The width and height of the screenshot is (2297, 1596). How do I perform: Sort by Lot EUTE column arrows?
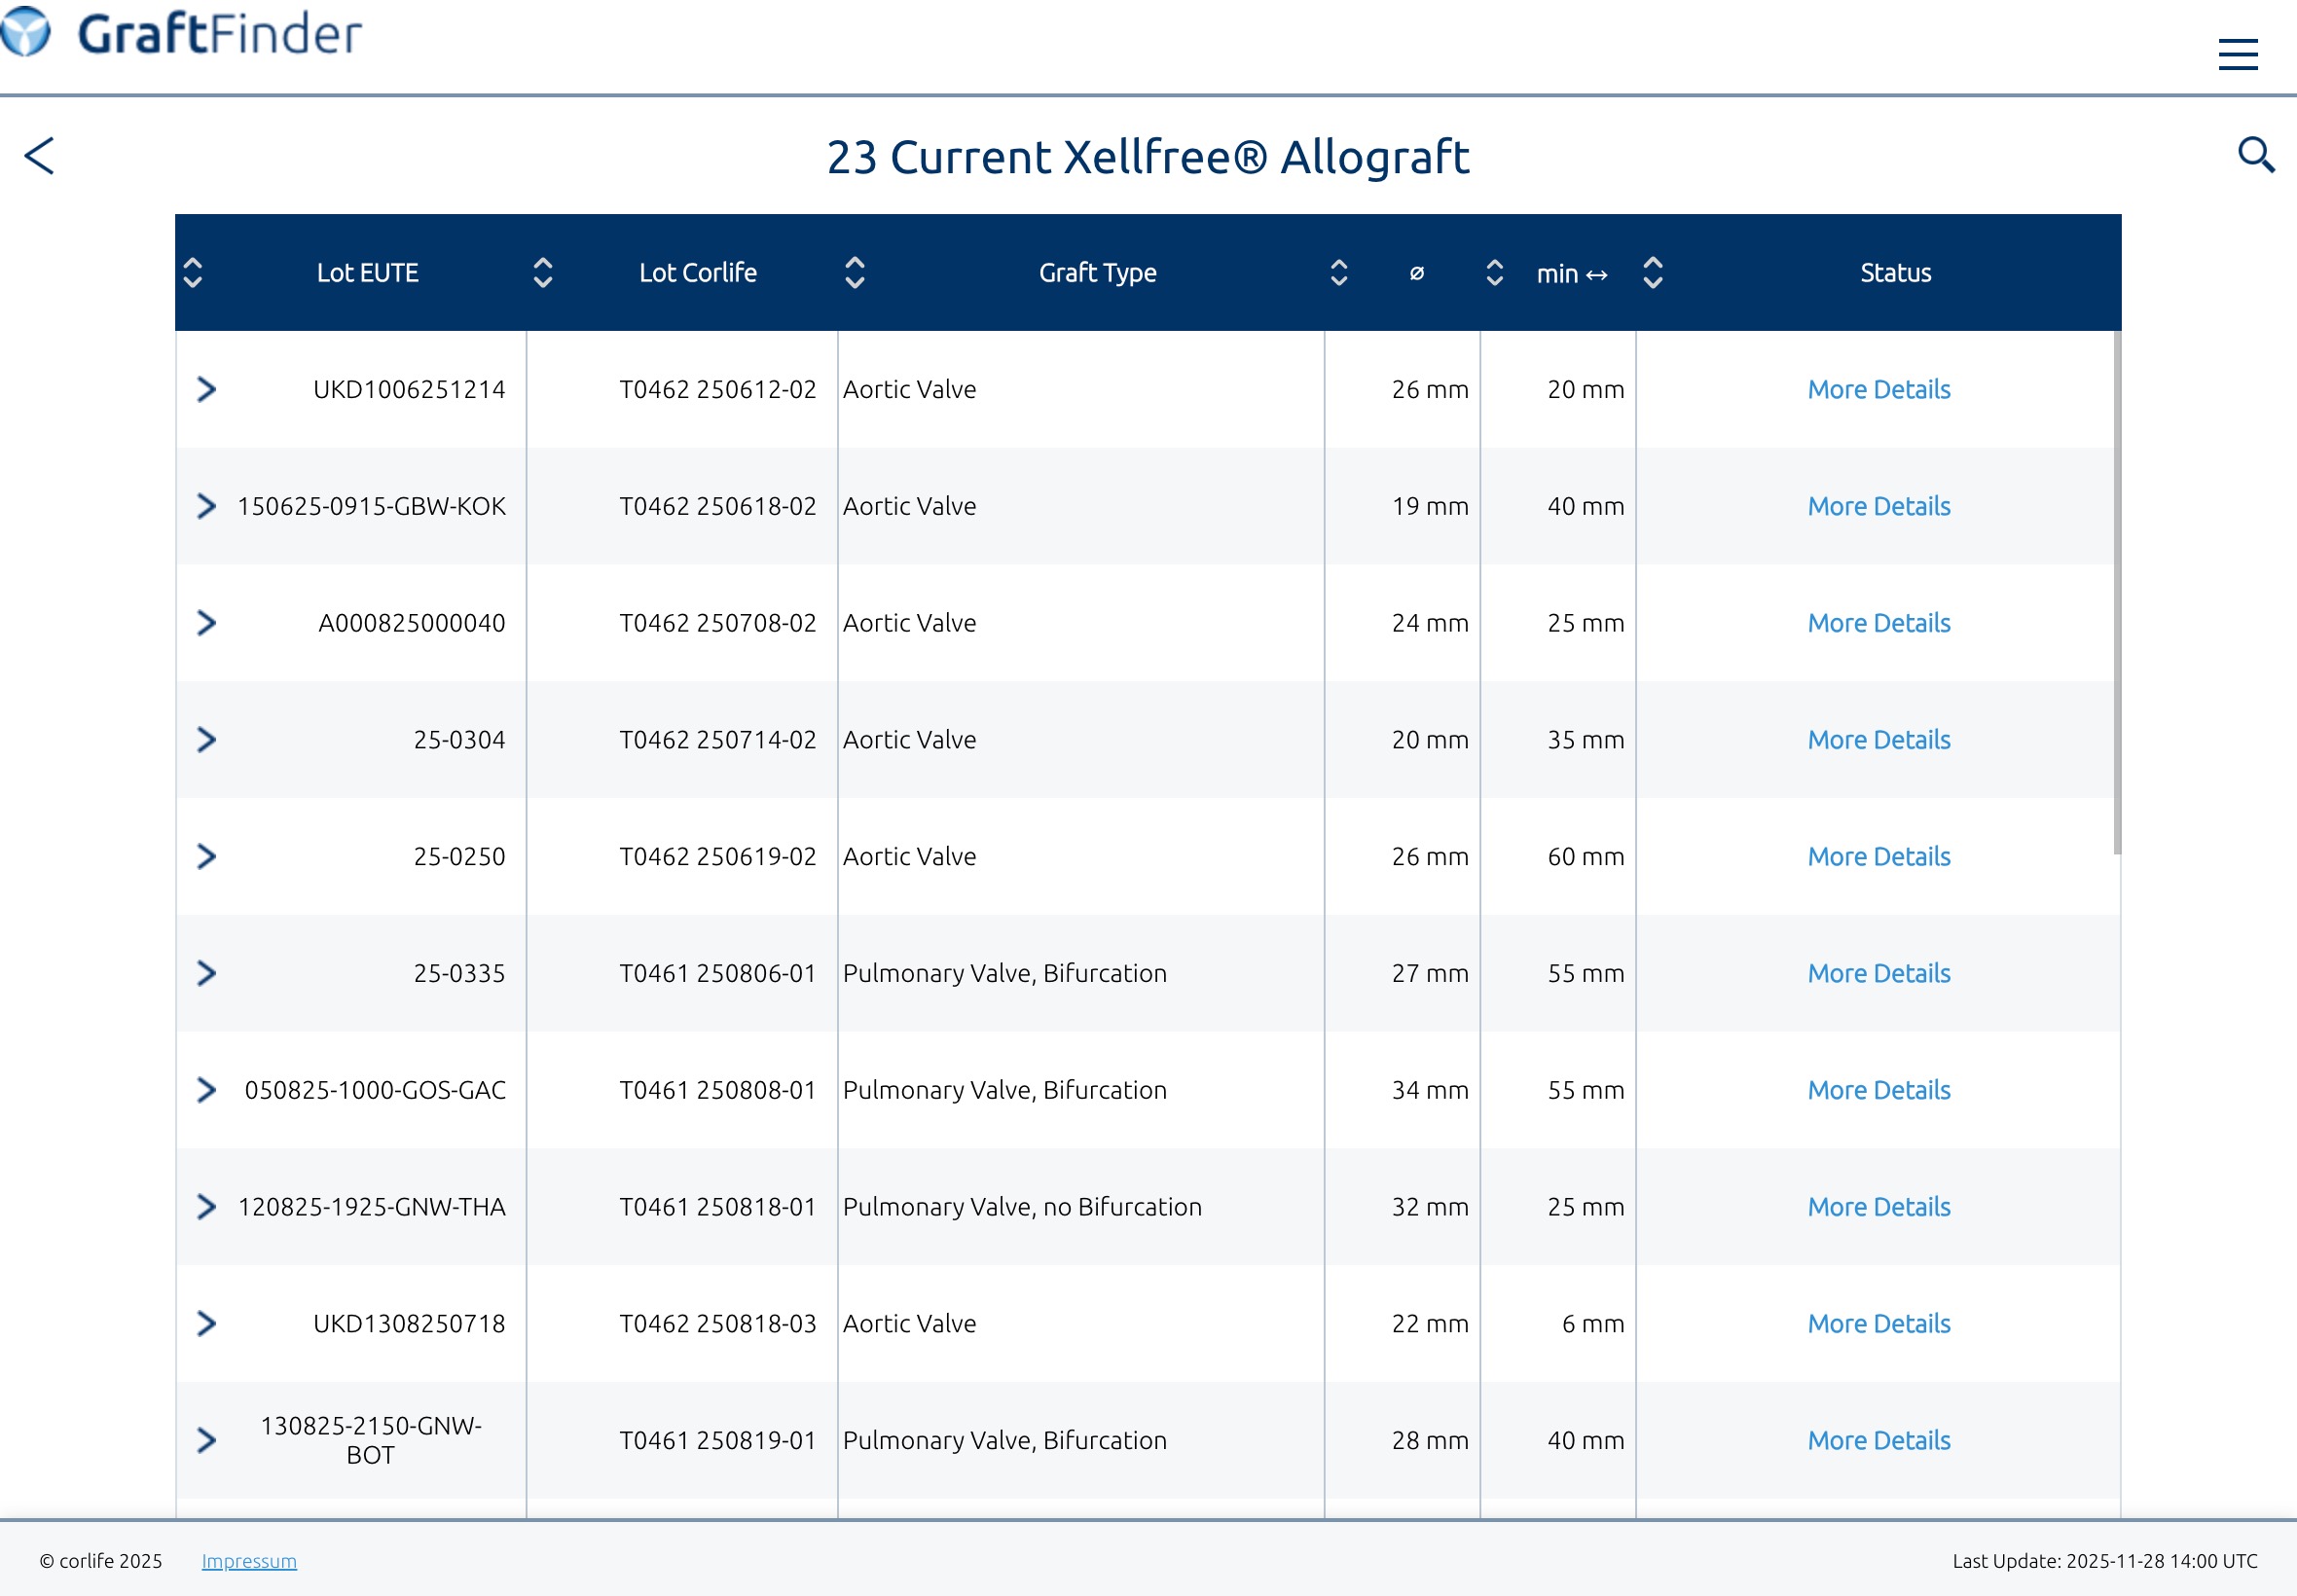(193, 273)
